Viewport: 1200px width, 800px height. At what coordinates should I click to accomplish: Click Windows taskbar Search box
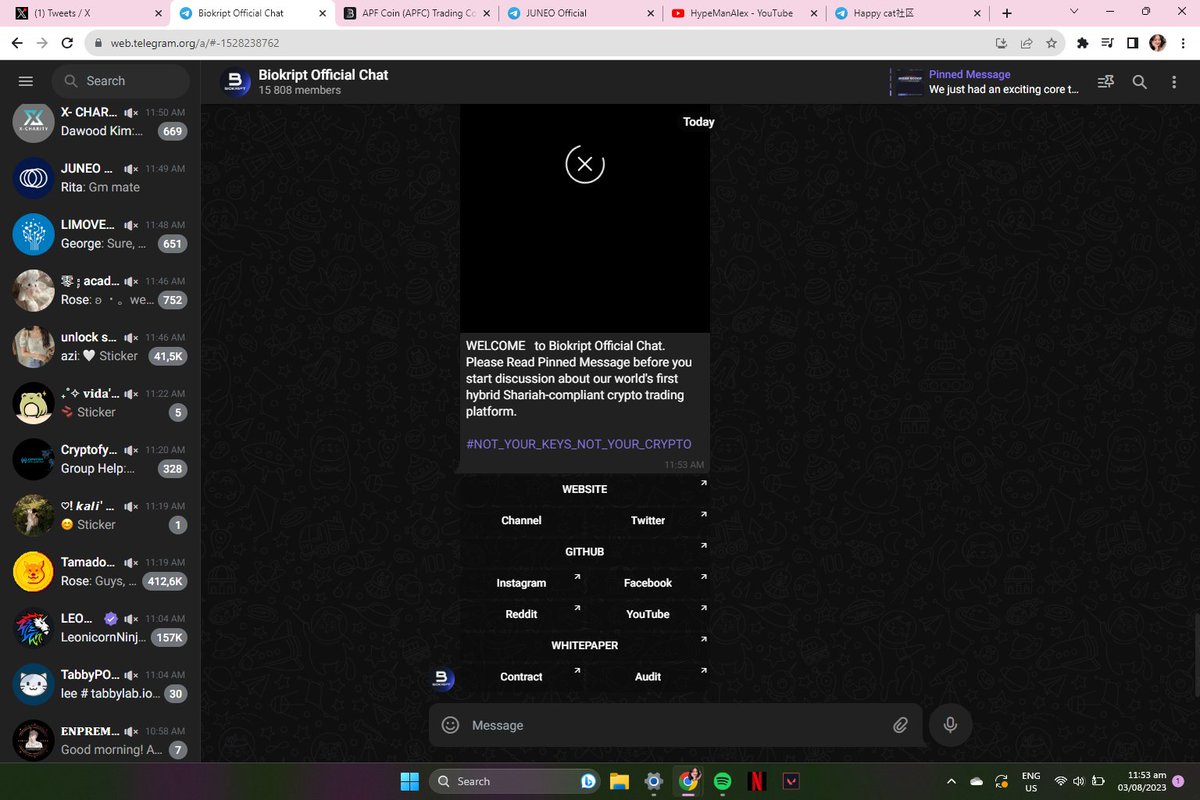513,781
